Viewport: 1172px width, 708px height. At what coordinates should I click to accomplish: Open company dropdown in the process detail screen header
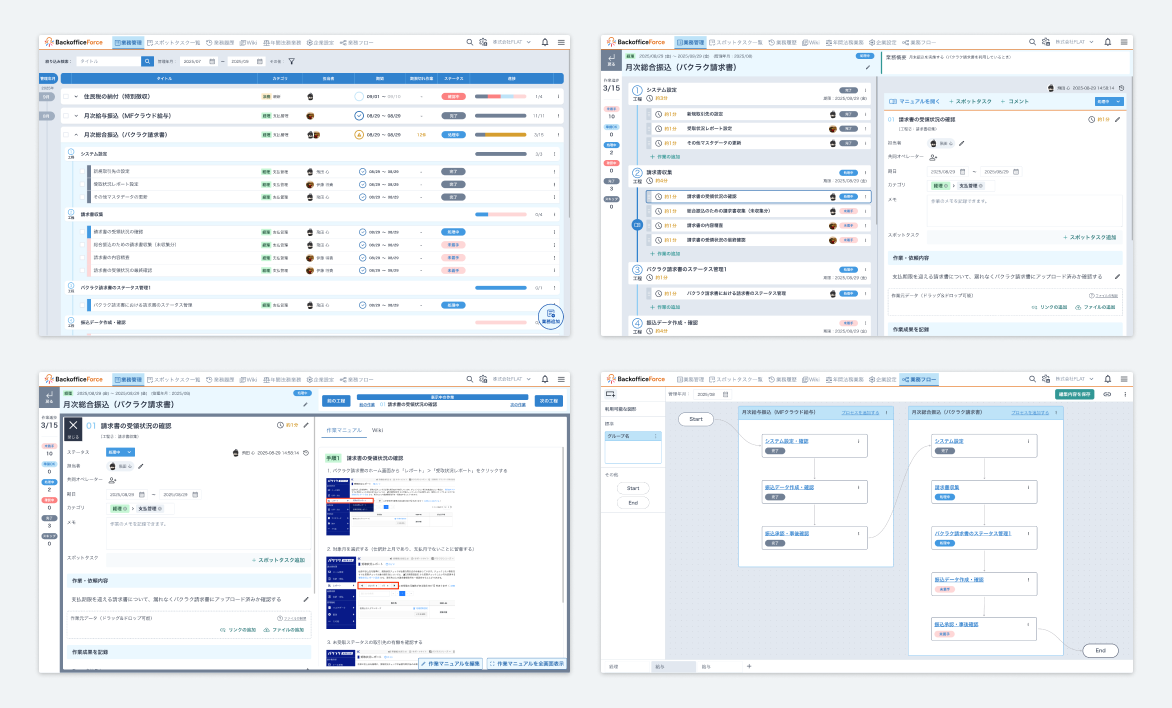tap(1075, 43)
